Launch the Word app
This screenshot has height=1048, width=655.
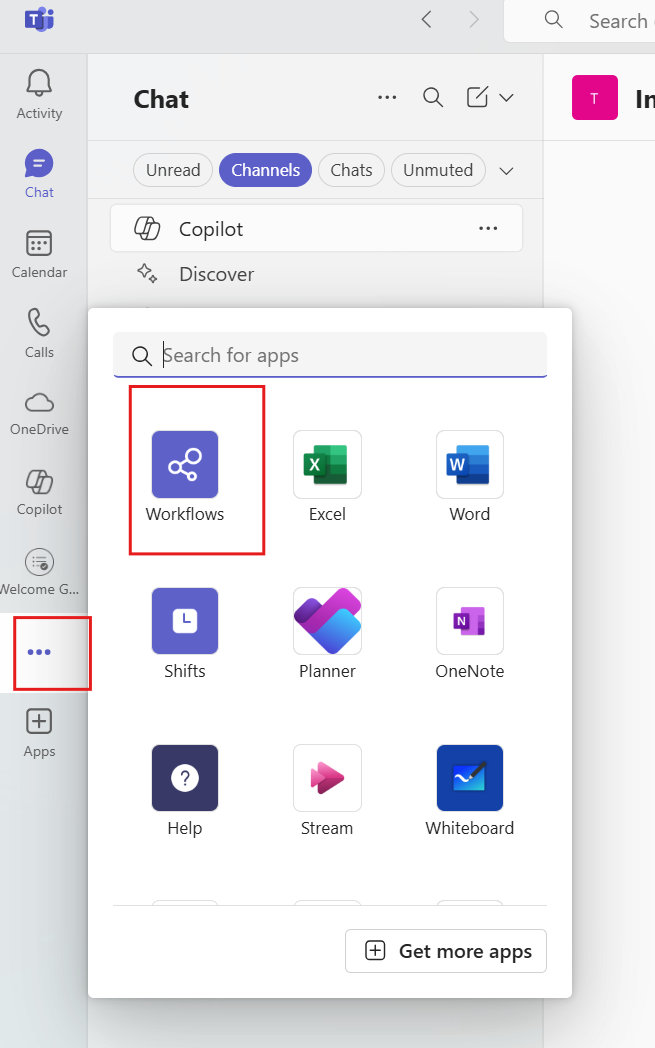[469, 476]
